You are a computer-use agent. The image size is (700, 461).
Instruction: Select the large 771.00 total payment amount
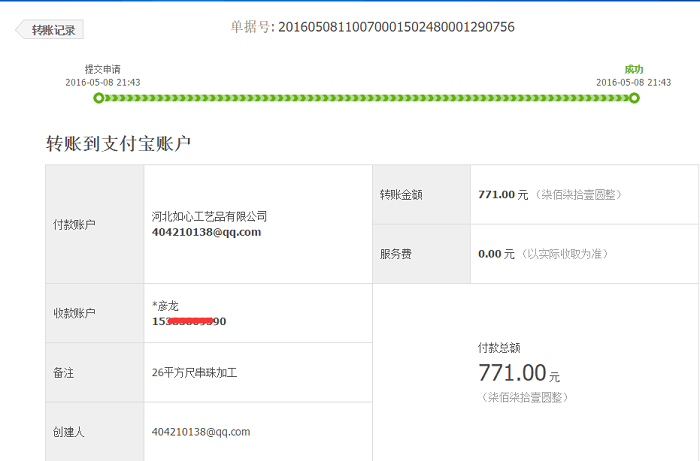(x=512, y=373)
